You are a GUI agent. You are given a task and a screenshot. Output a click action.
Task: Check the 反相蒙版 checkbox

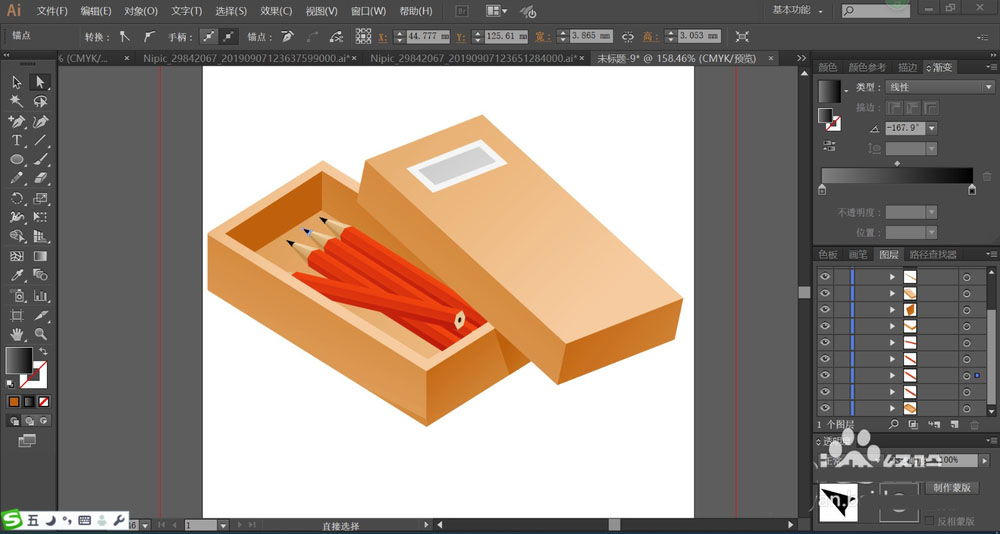coord(930,521)
